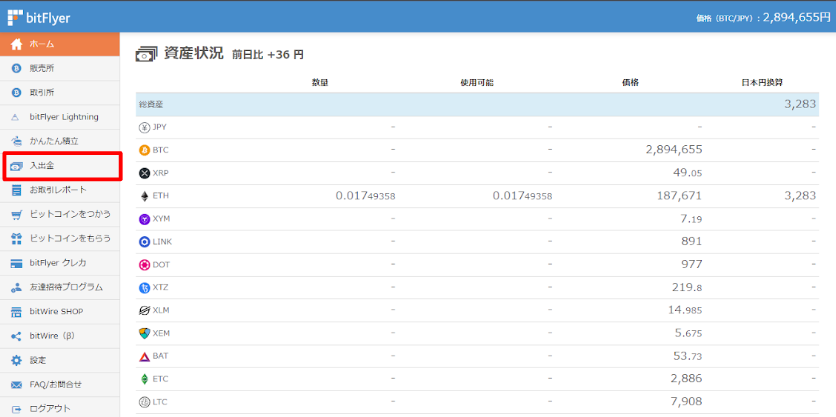Viewport: 836px width, 417px height.
Task: Open FAQ/お問合せ page
Action: pos(60,384)
